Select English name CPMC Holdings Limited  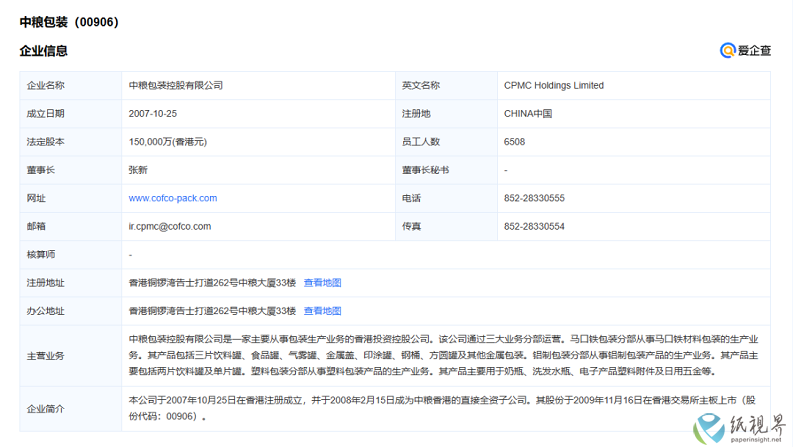coord(554,85)
